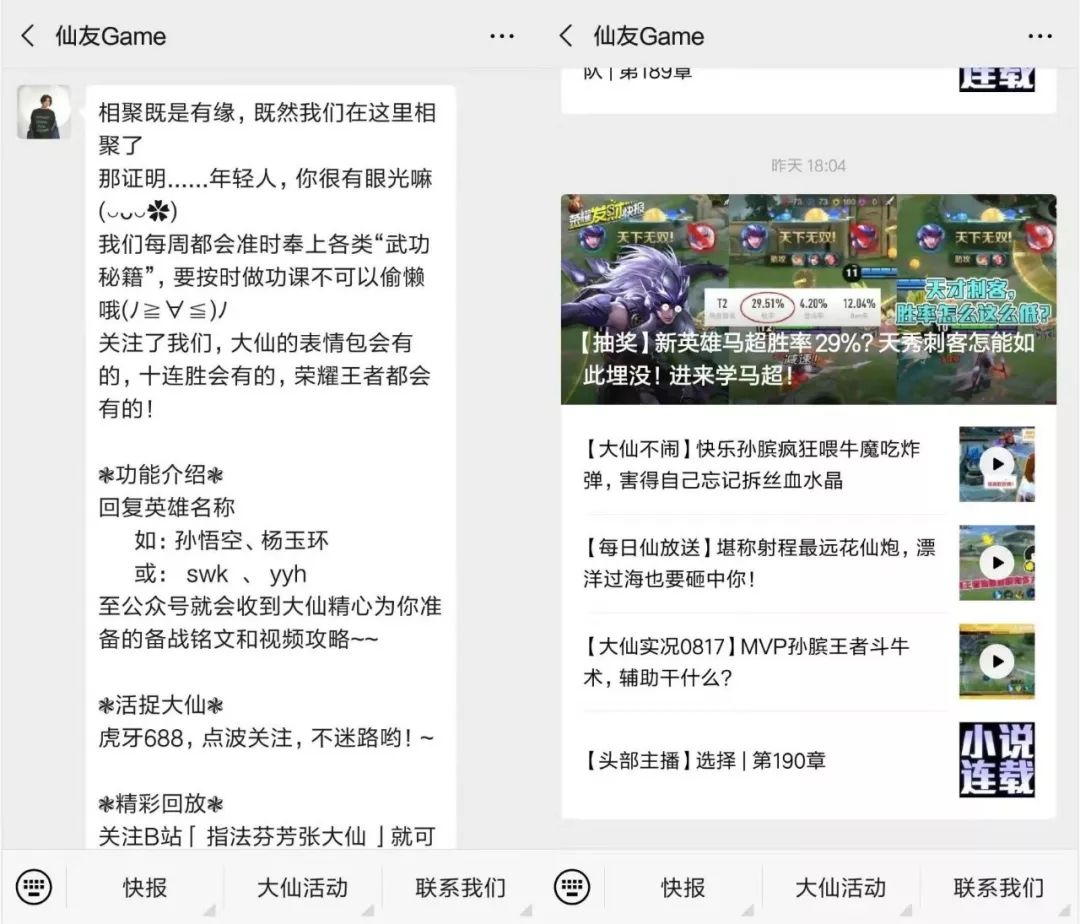This screenshot has height=924, width=1080.
Task: Open the partially visible 第189章 article
Action: point(808,90)
